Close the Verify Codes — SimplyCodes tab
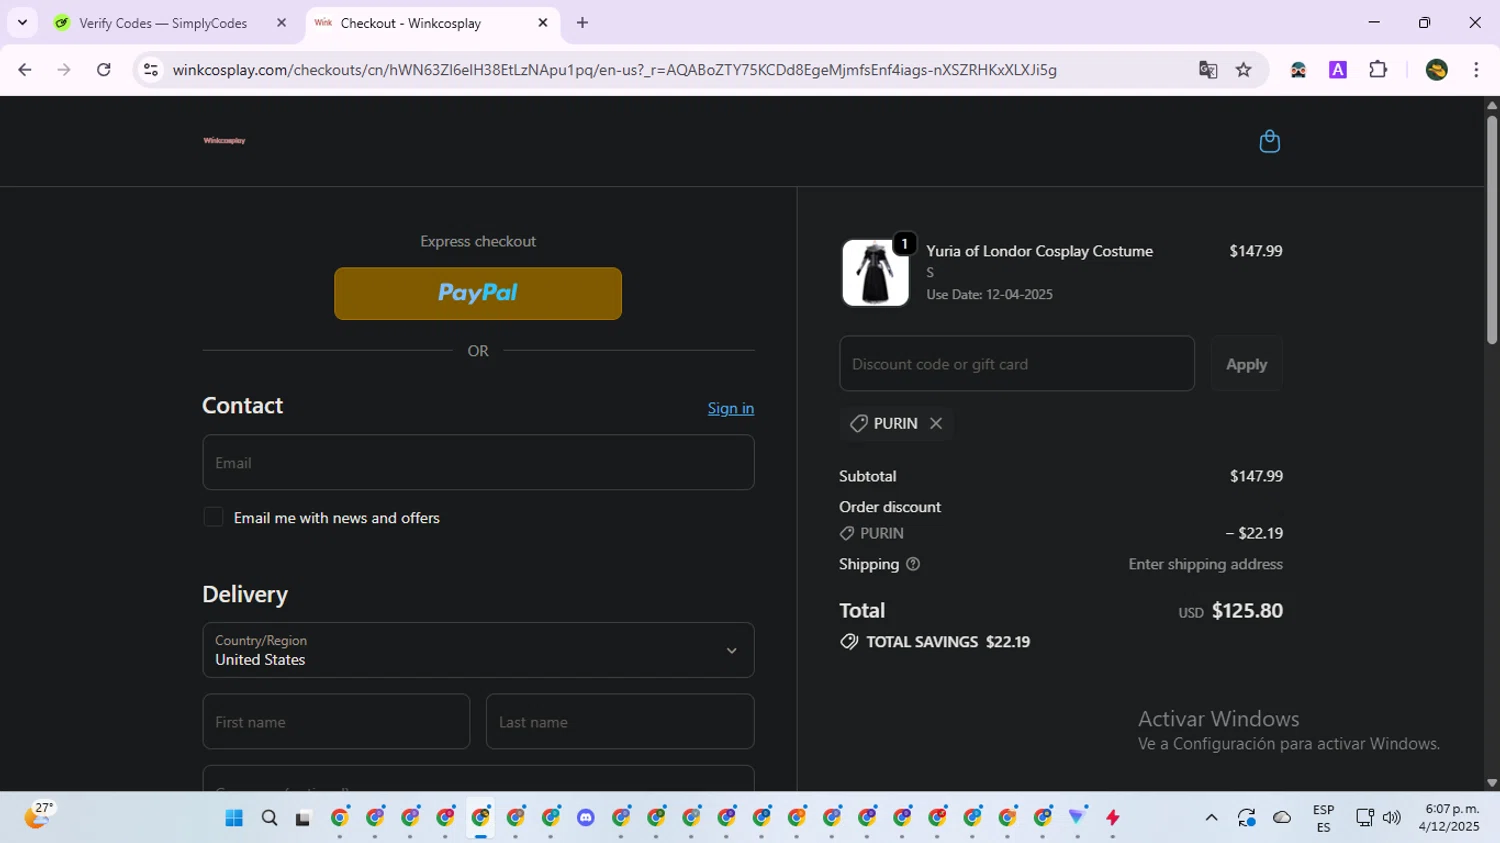1500x843 pixels. (x=281, y=23)
